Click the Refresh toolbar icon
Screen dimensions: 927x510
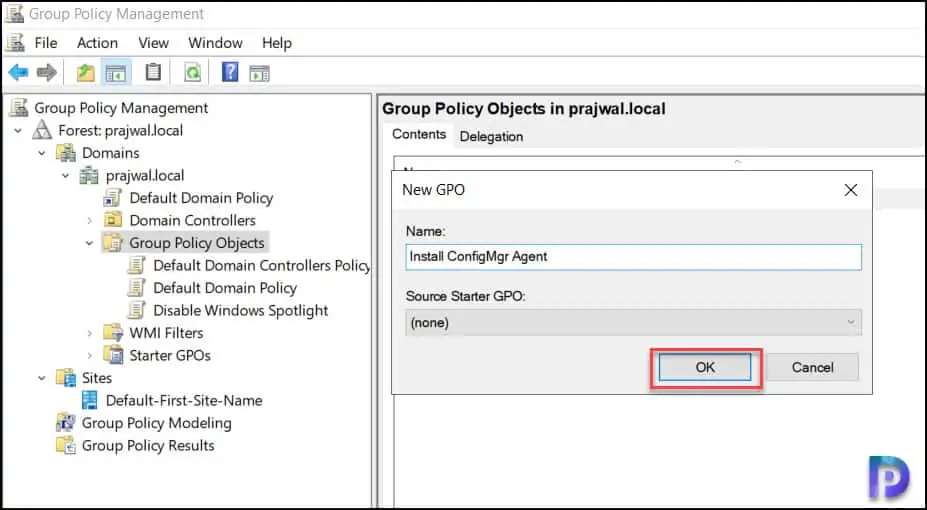click(x=191, y=72)
